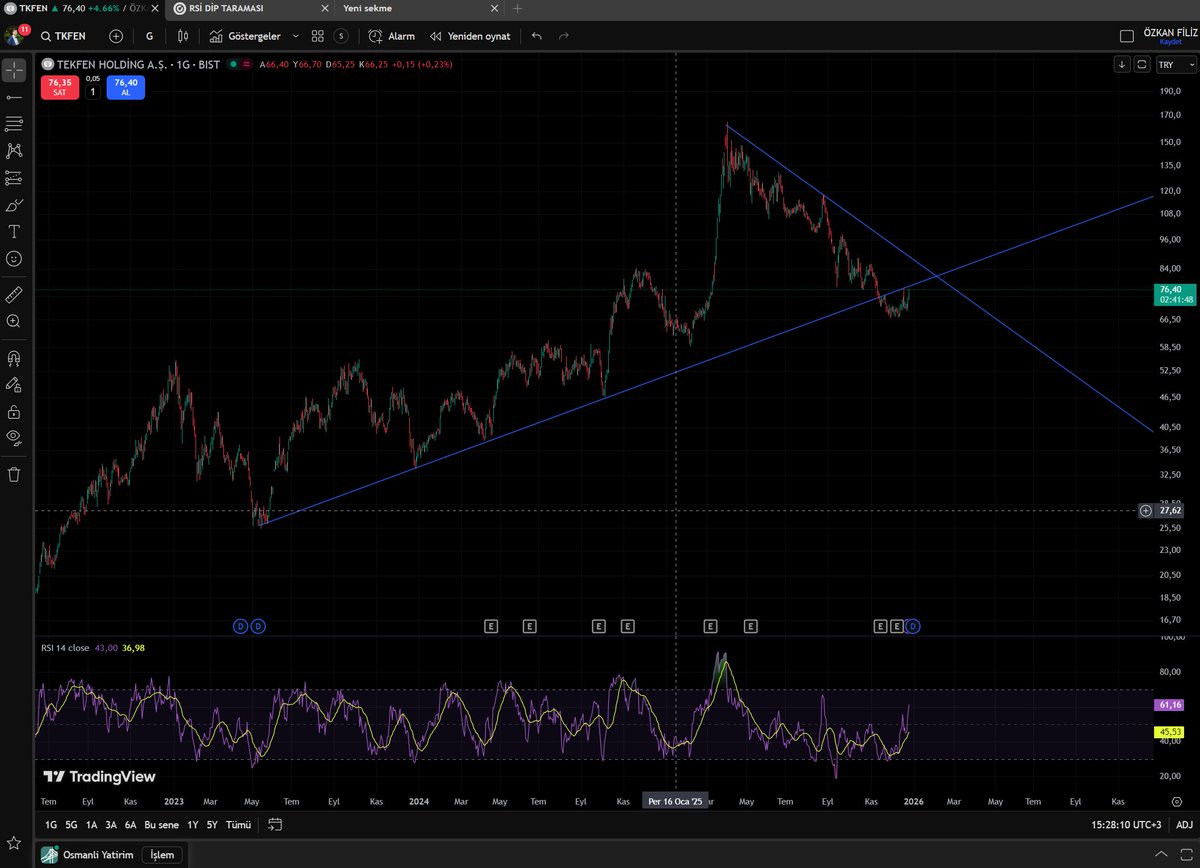Select the crosshair cursor tool
The image size is (1200, 868).
tap(14, 70)
